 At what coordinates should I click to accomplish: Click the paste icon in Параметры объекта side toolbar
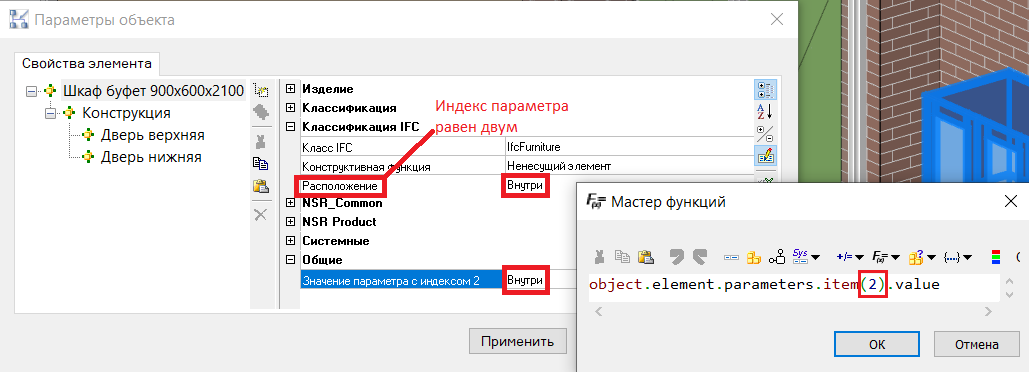click(261, 186)
